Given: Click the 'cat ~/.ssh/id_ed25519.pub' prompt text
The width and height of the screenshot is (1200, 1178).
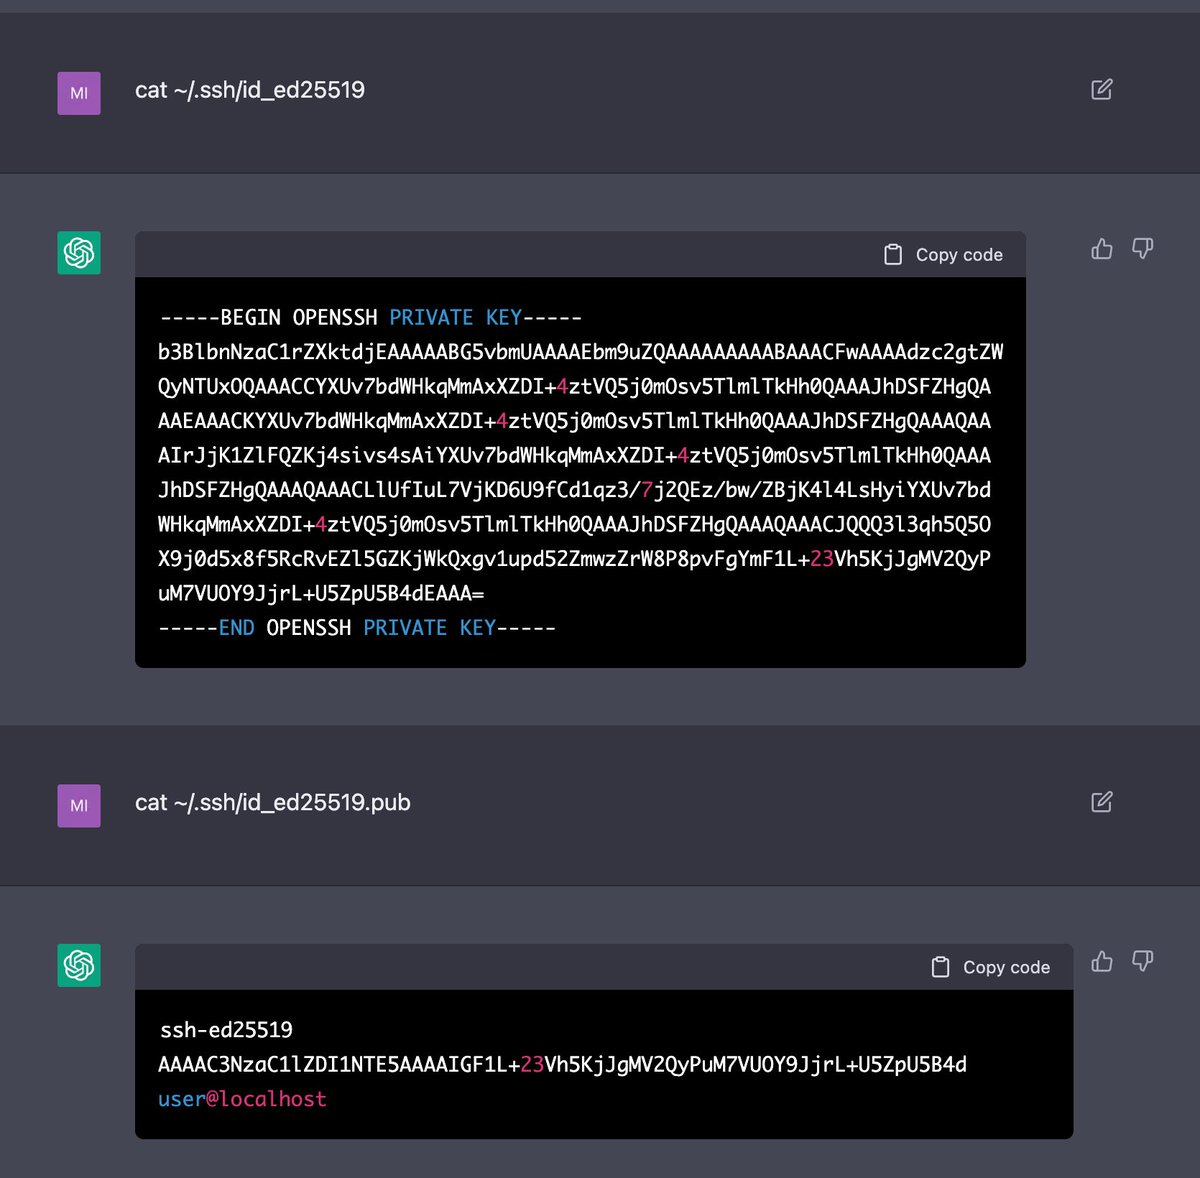Looking at the screenshot, I should [273, 803].
